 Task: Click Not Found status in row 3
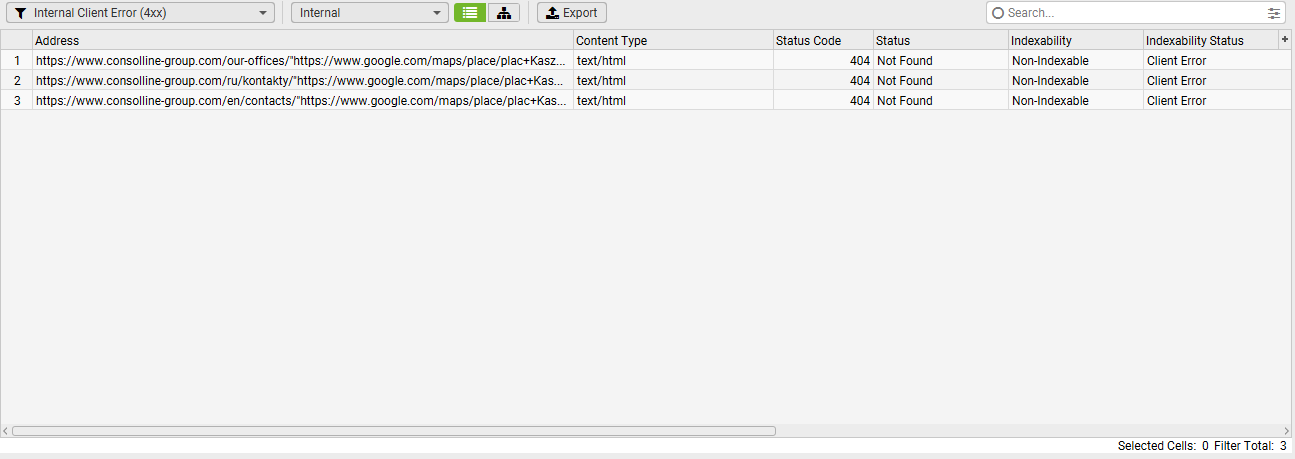(x=941, y=100)
